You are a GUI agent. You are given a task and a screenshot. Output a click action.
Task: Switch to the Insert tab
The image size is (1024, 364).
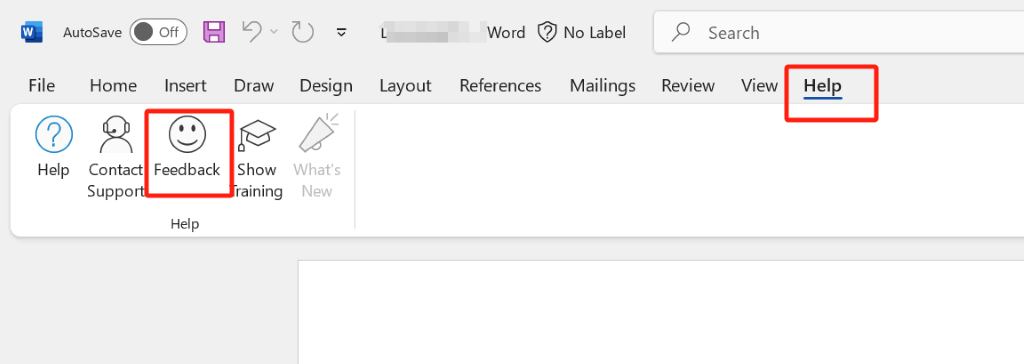(185, 86)
